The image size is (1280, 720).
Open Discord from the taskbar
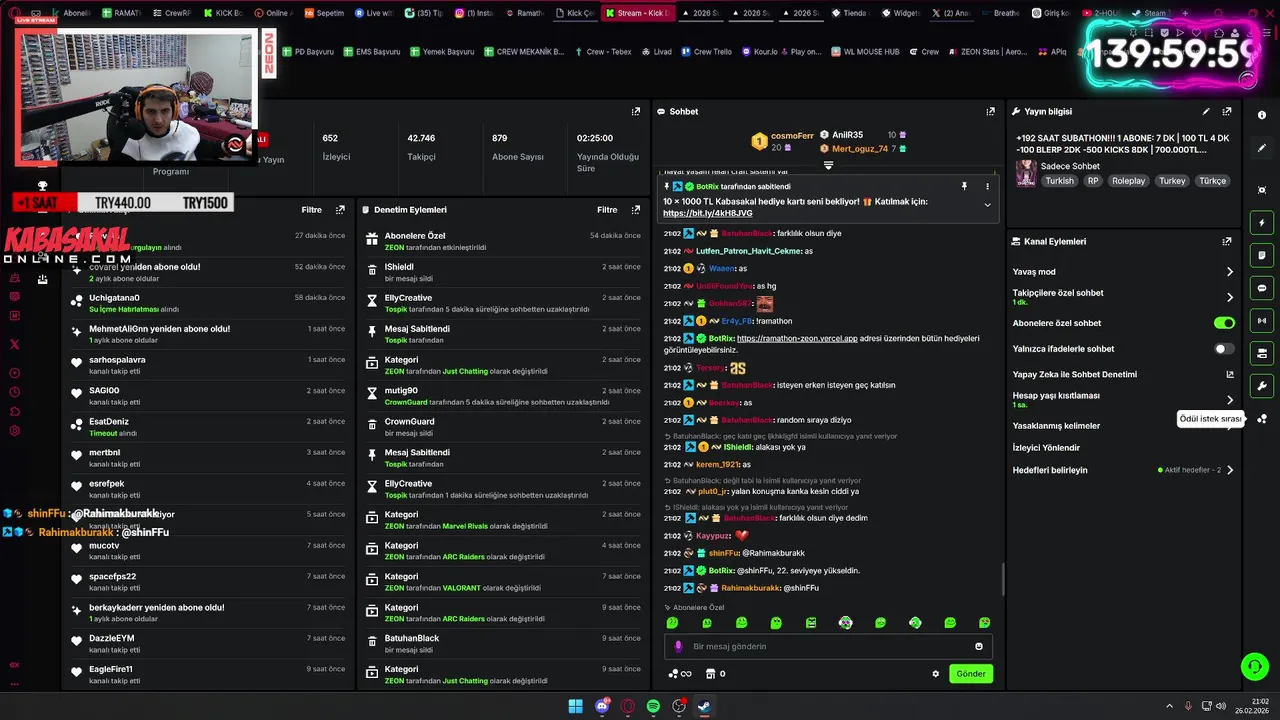click(602, 706)
